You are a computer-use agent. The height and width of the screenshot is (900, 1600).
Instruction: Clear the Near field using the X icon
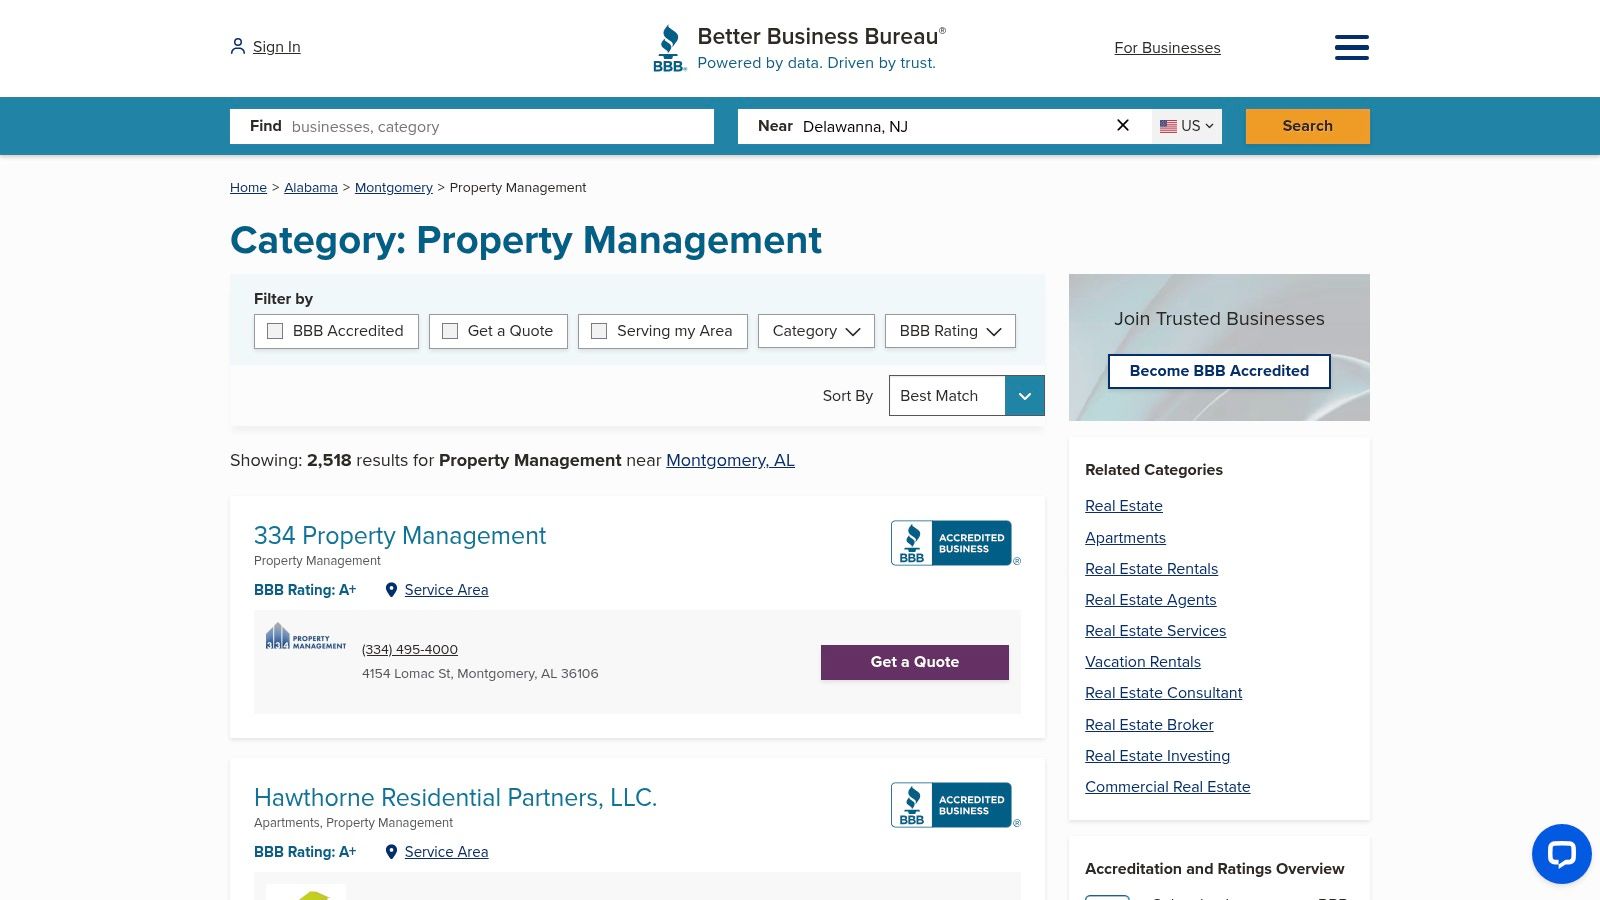(x=1122, y=125)
